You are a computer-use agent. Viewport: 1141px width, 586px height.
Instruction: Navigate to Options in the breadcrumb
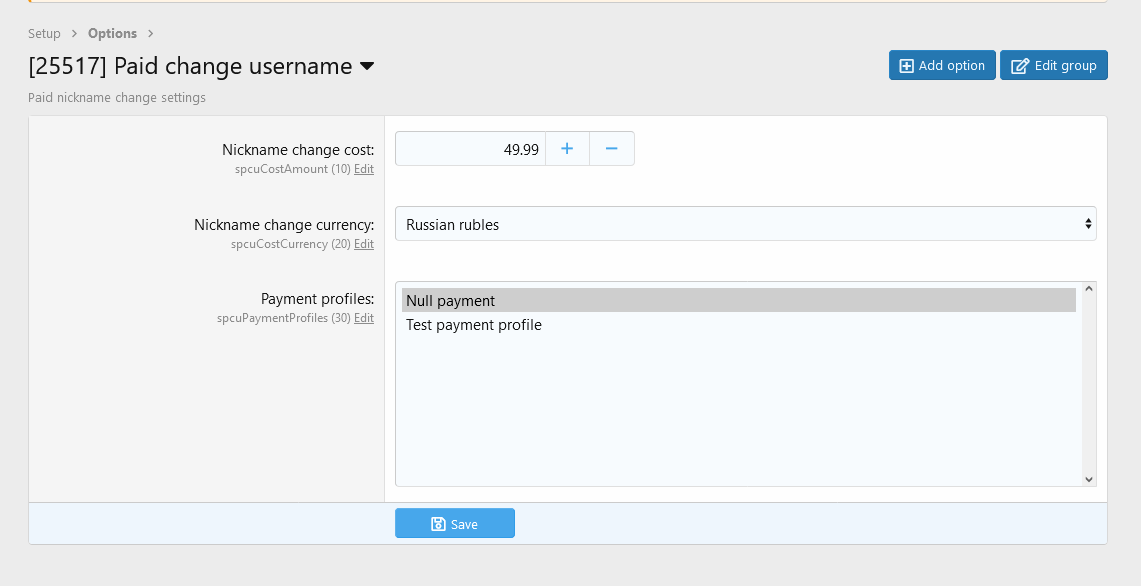click(x=112, y=34)
